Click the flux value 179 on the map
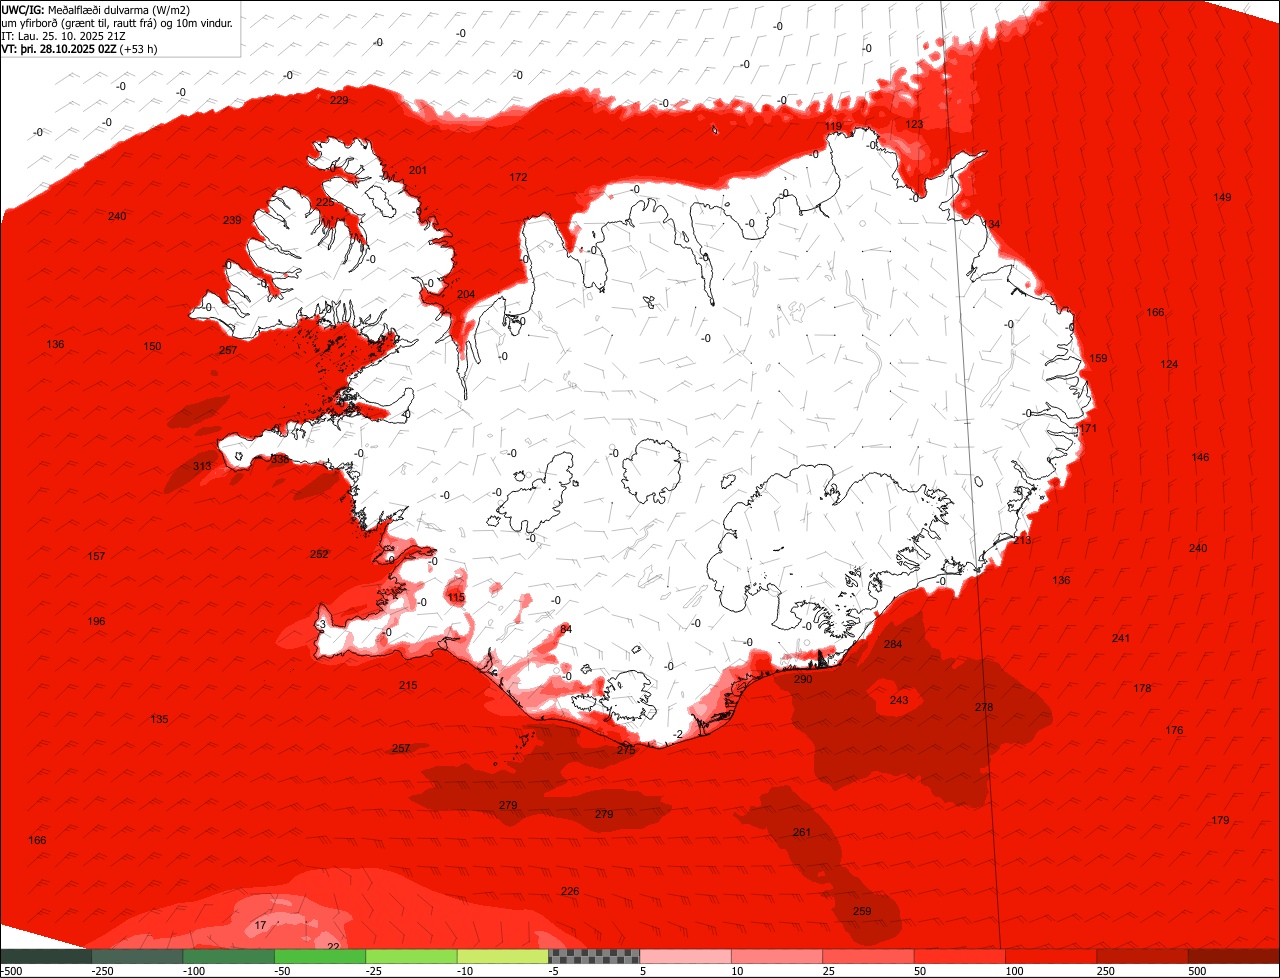The width and height of the screenshot is (1280, 978). (1220, 820)
